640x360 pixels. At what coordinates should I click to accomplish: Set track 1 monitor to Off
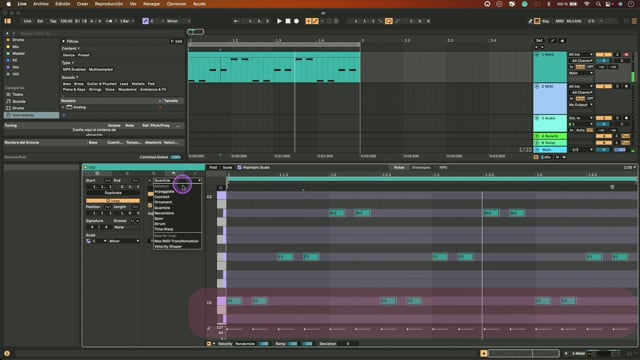click(590, 67)
